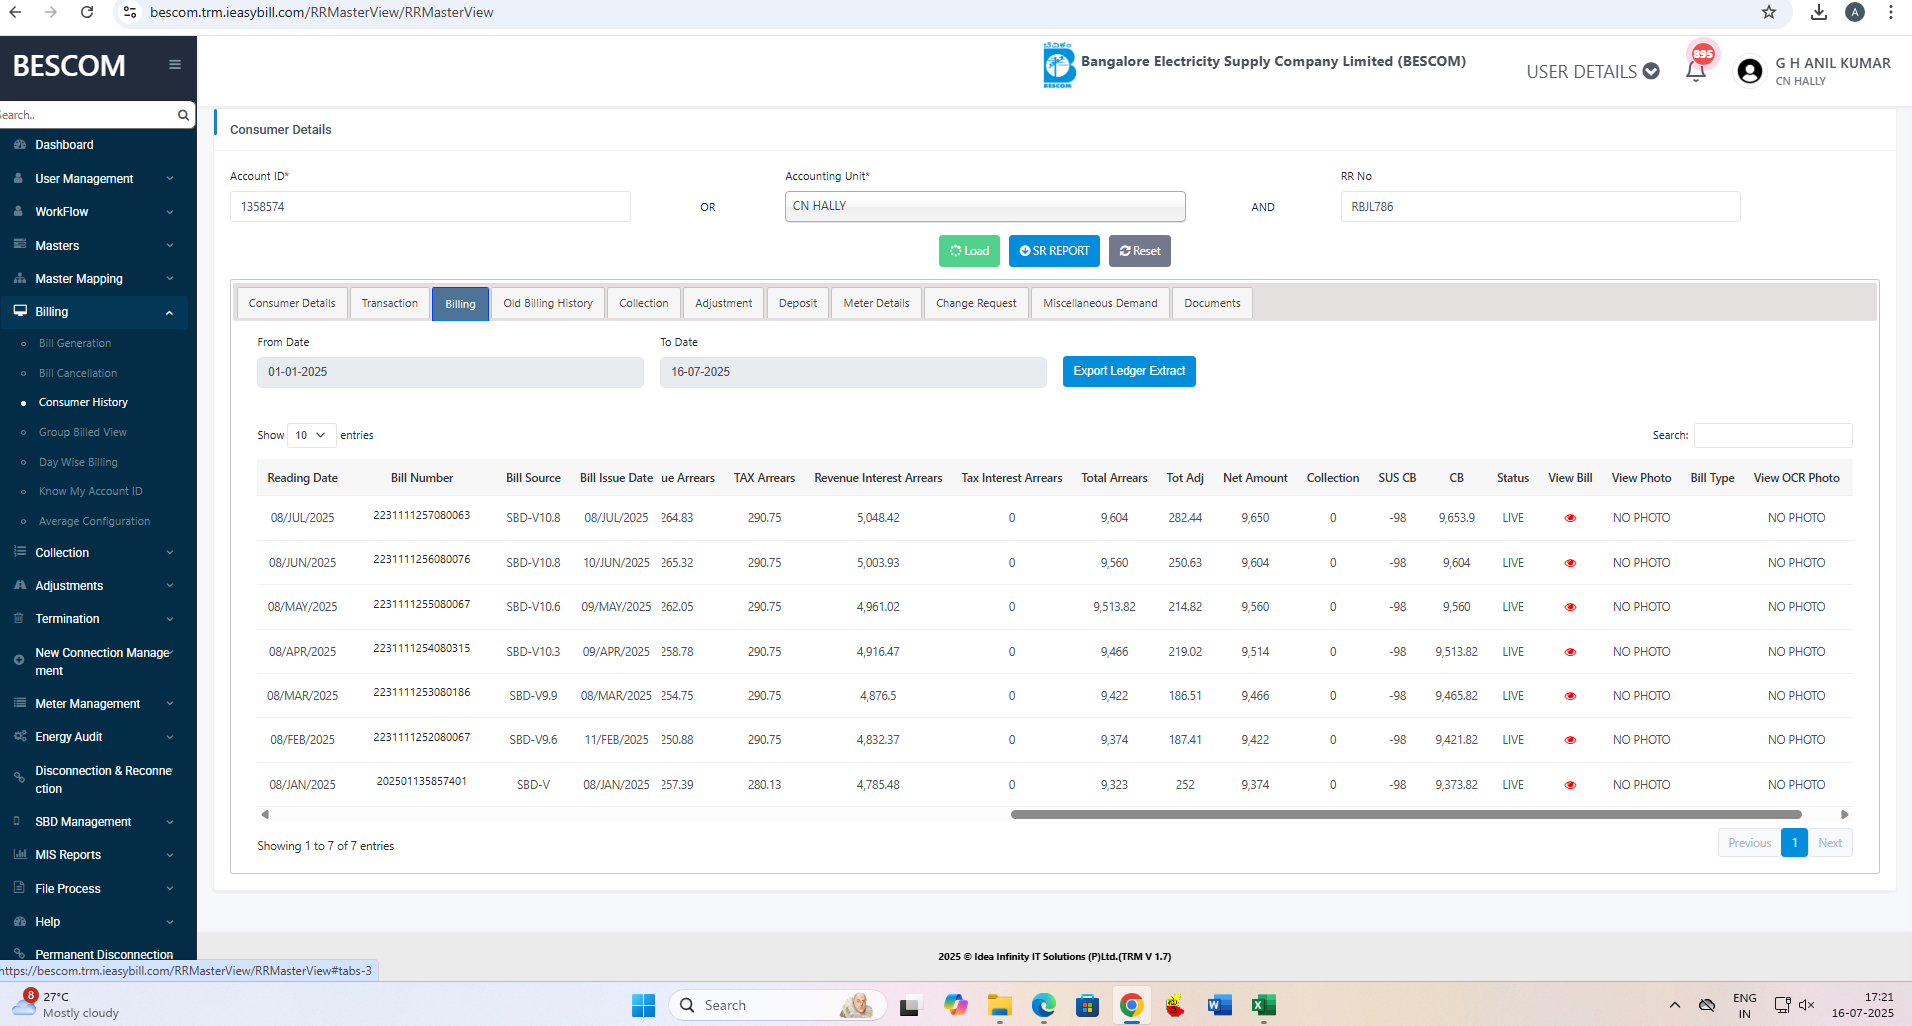Click the Account ID input field

pos(430,207)
